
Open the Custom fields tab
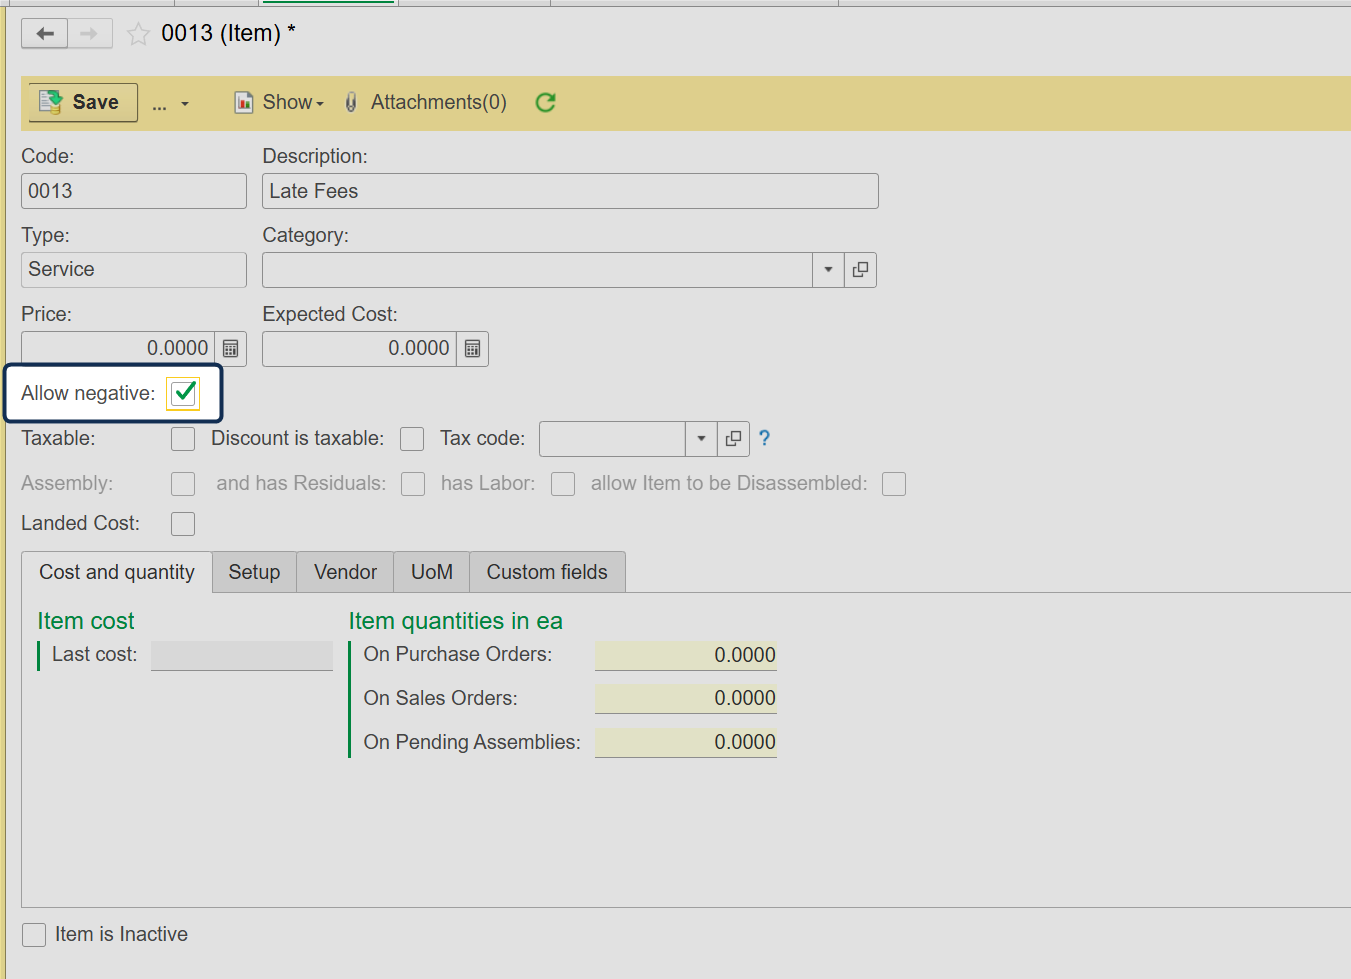[x=547, y=572]
